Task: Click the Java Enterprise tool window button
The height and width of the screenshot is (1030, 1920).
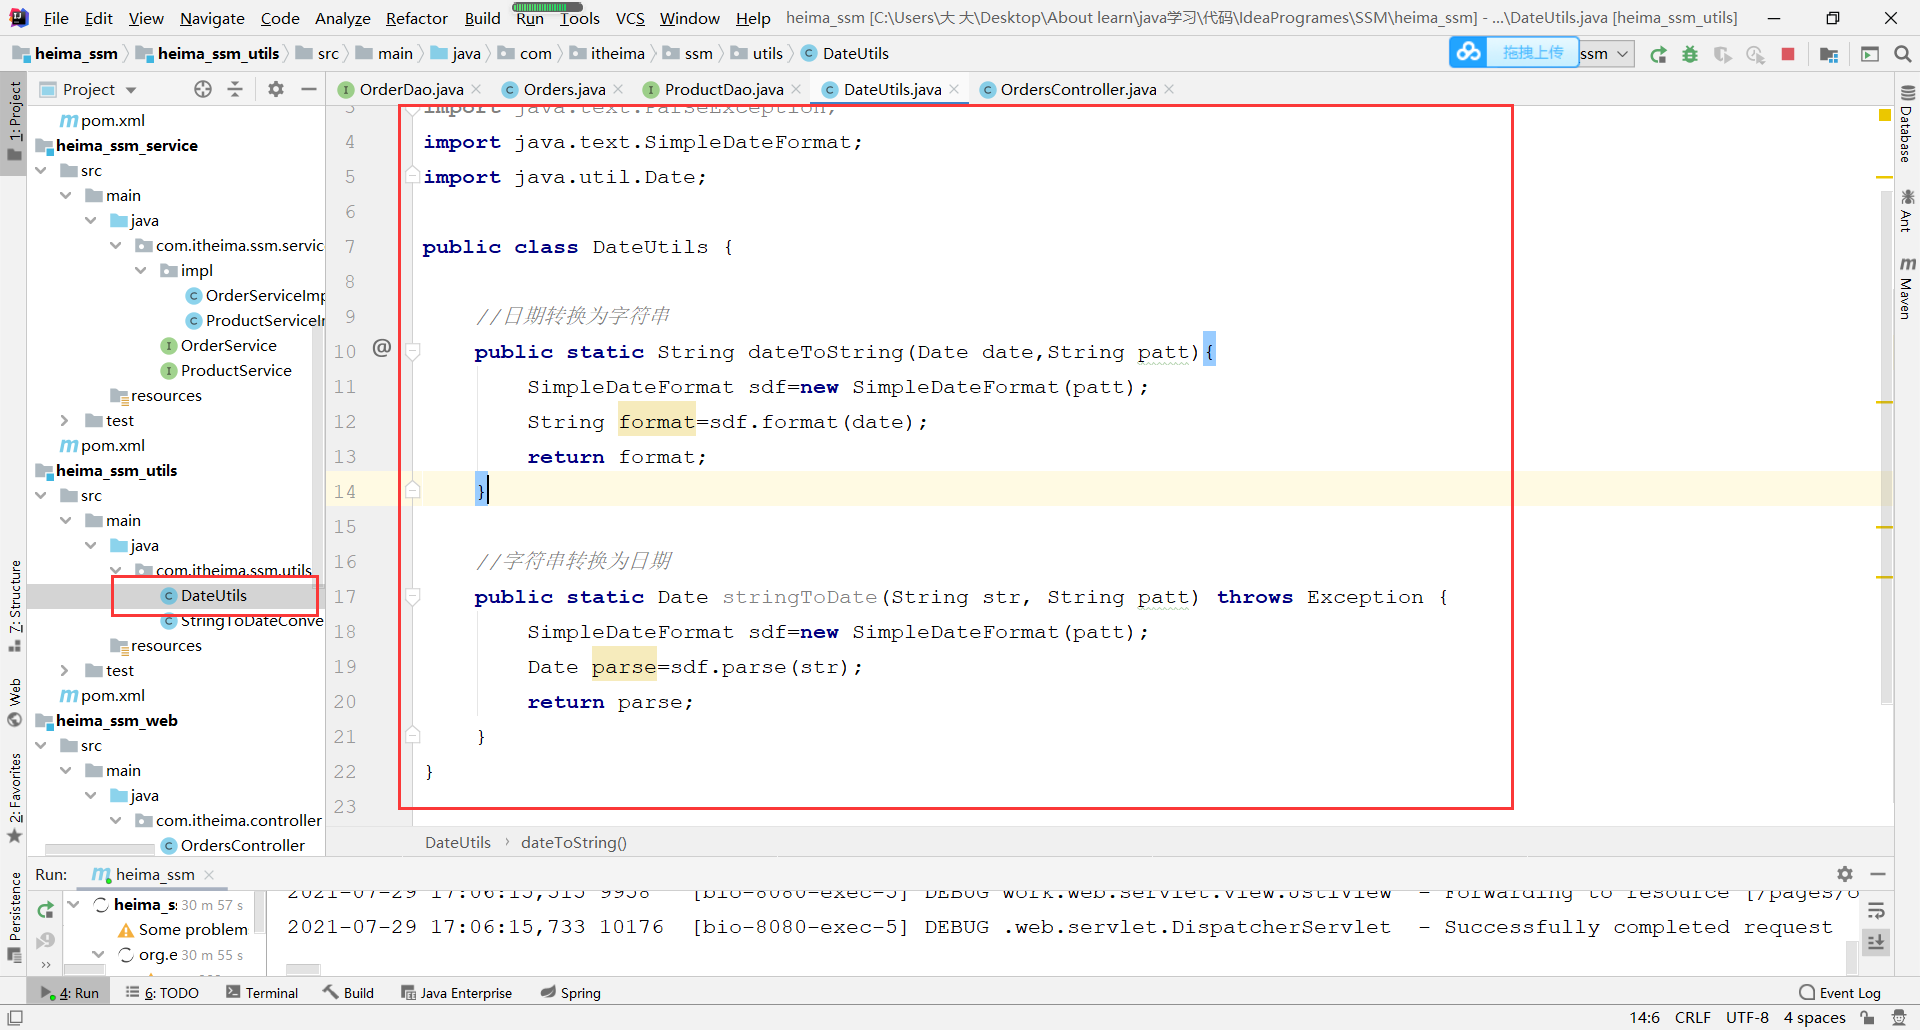Action: pos(457,993)
